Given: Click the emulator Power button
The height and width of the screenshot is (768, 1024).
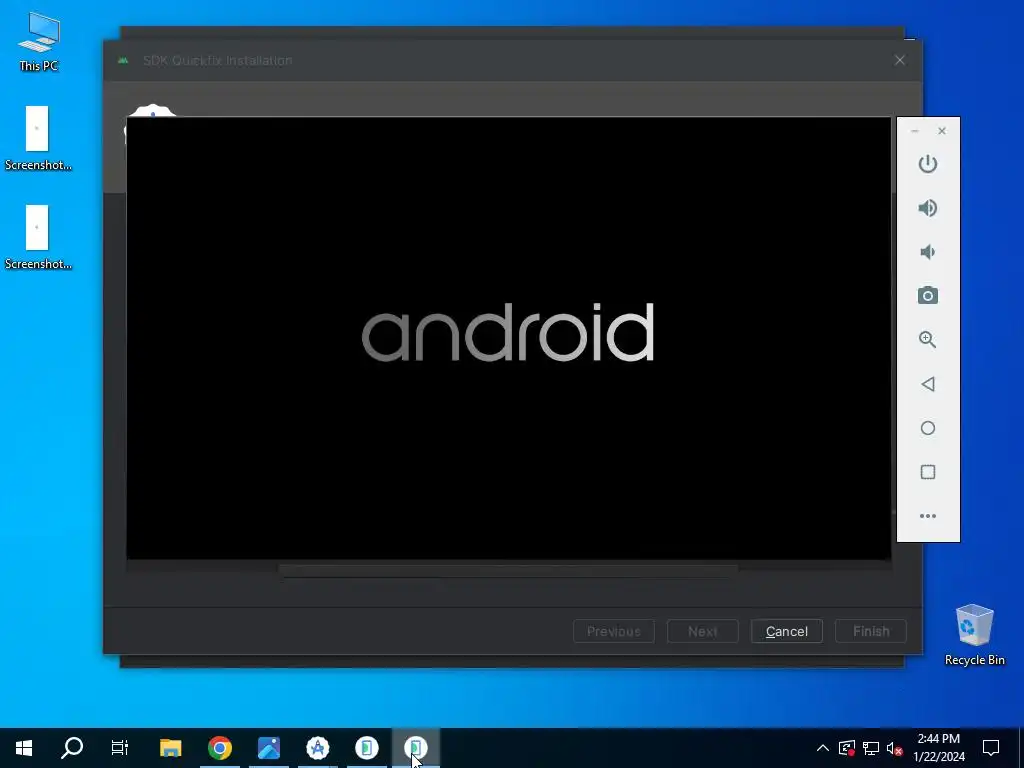Looking at the screenshot, I should (927, 164).
